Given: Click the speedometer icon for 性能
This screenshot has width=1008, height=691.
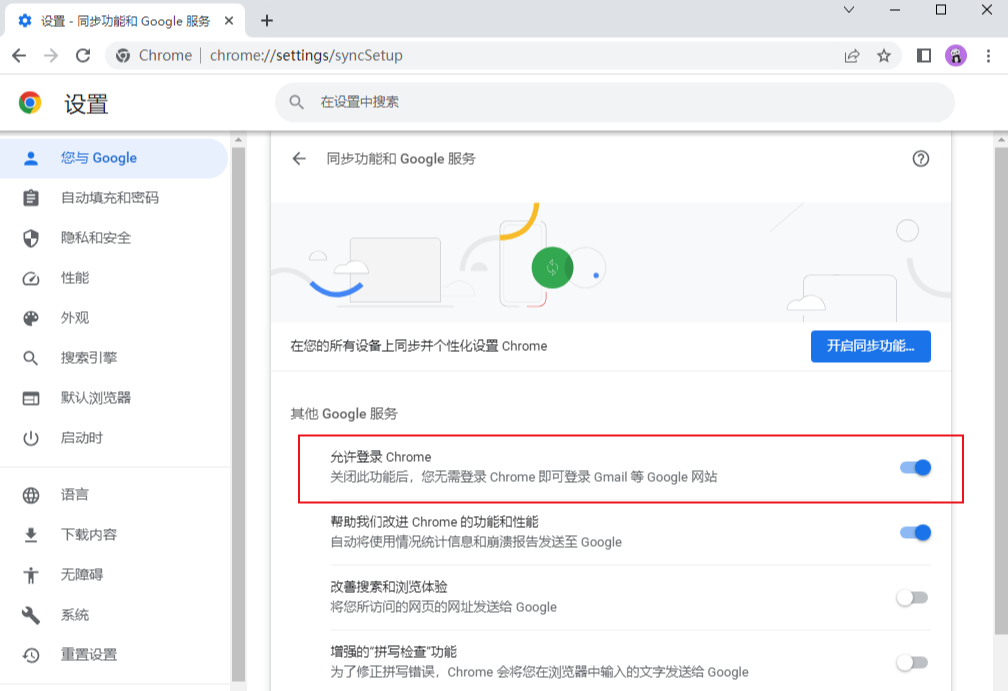Looking at the screenshot, I should click(31, 278).
